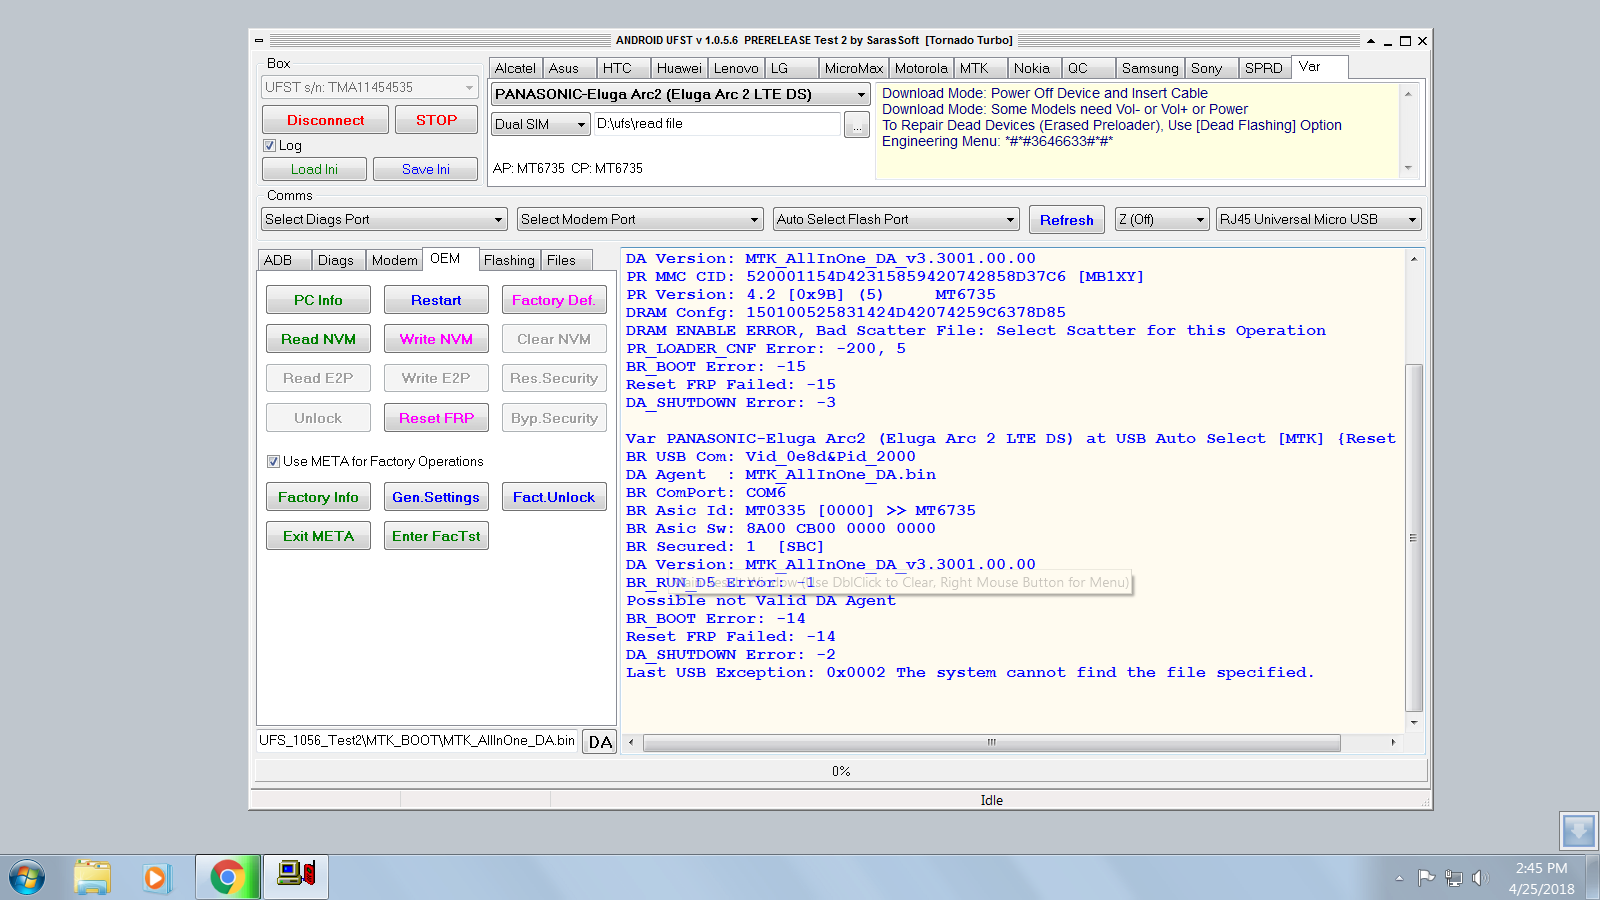
Task: Open the network tray icon
Action: [x=1453, y=878]
